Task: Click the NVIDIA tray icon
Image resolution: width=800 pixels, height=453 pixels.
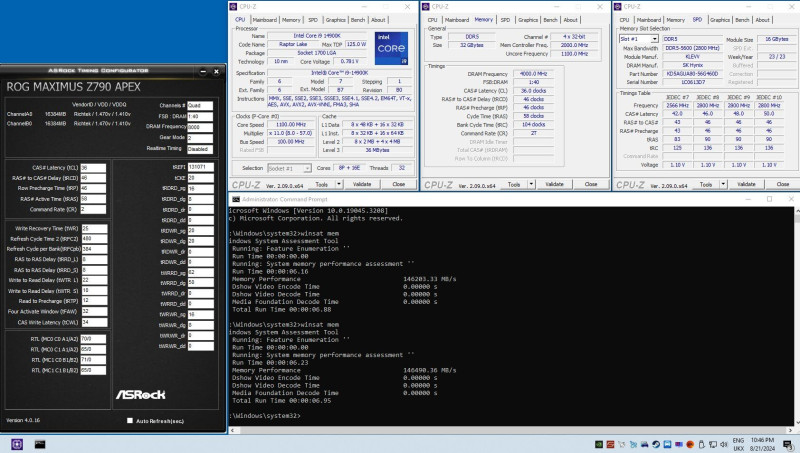Action: pos(599,444)
